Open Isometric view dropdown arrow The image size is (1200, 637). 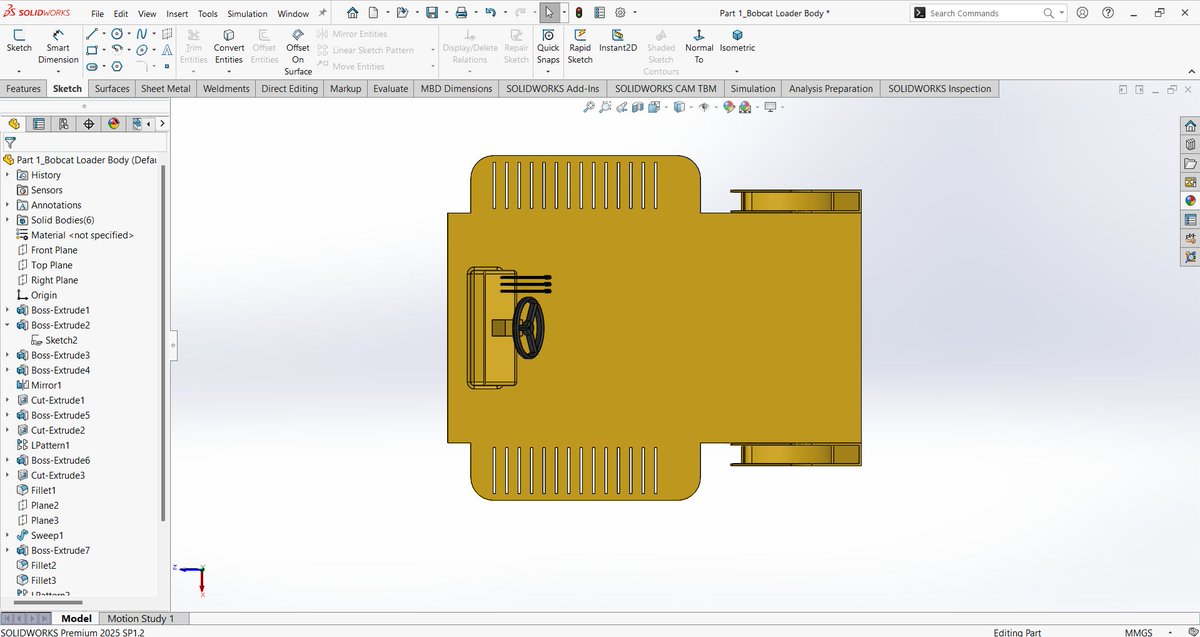(737, 71)
